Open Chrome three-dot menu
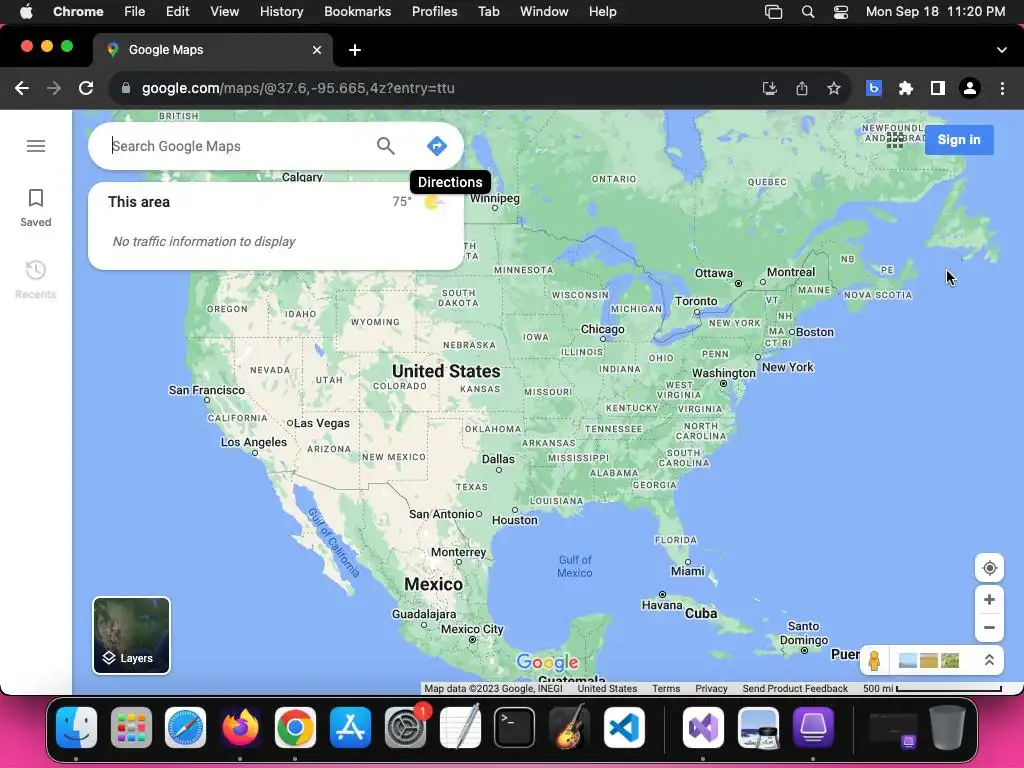 tap(1002, 88)
